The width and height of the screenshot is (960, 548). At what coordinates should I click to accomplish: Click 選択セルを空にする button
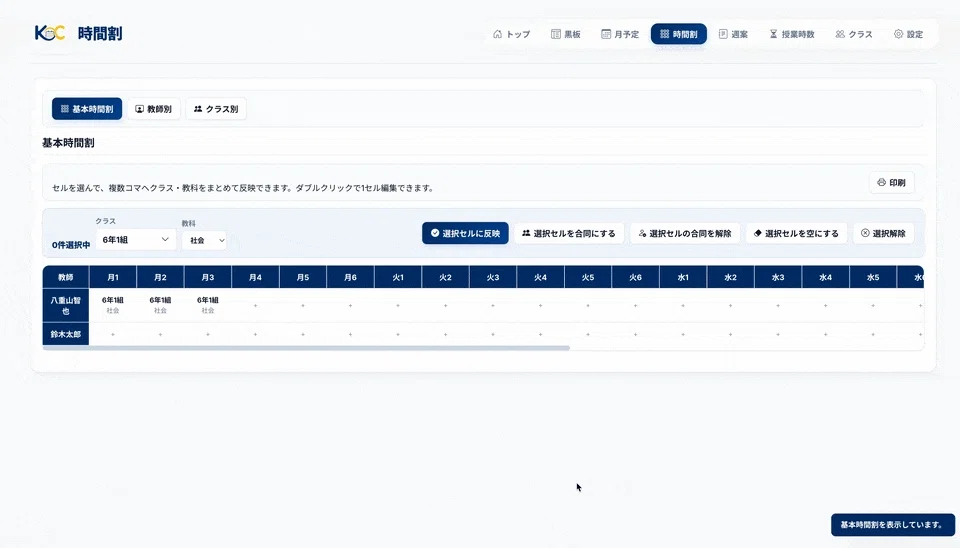point(797,233)
